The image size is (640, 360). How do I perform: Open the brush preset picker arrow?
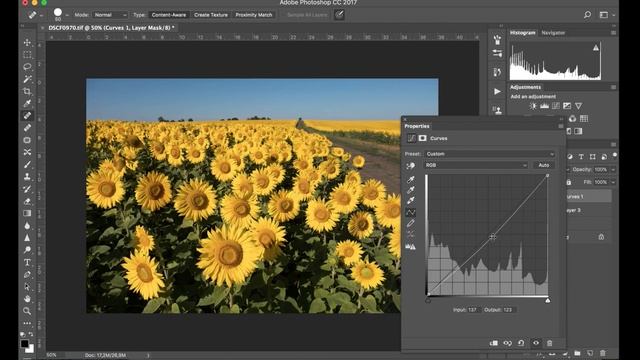pos(67,15)
